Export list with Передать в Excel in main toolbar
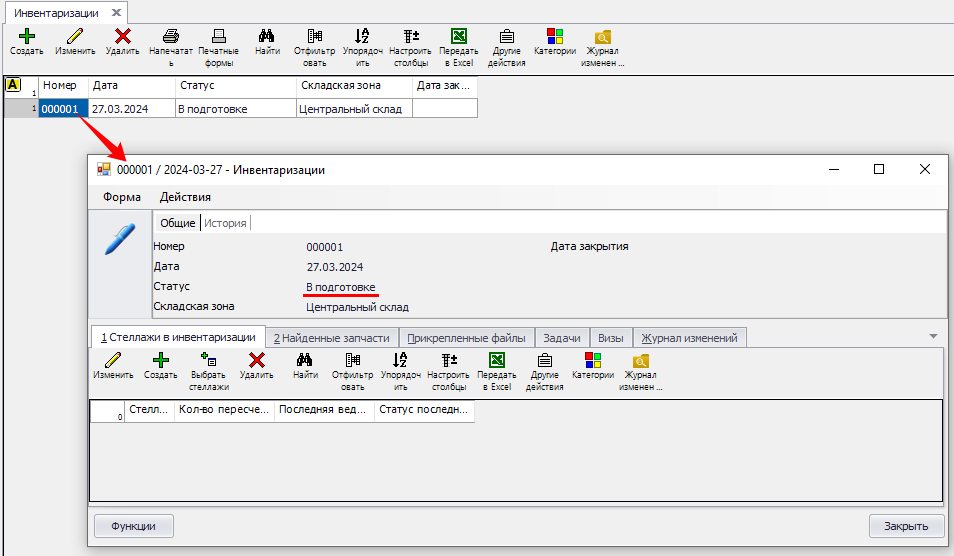The height and width of the screenshot is (556, 954). pos(459,36)
